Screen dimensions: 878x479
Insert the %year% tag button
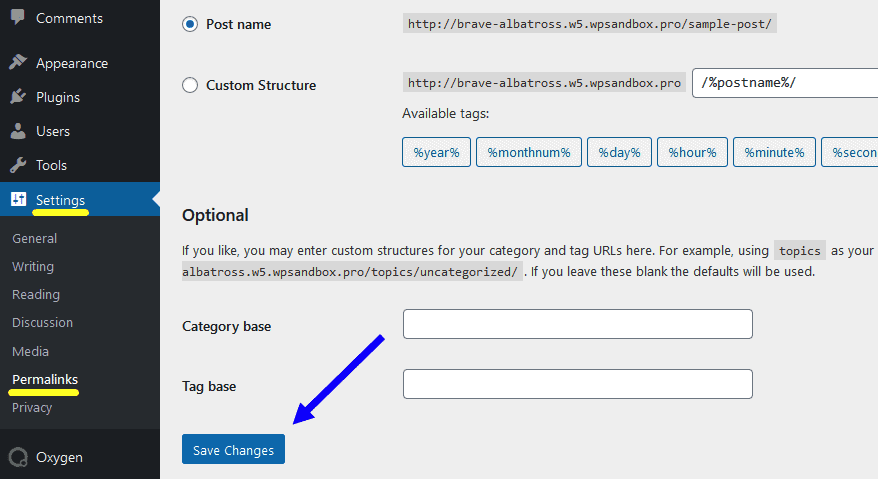[436, 152]
